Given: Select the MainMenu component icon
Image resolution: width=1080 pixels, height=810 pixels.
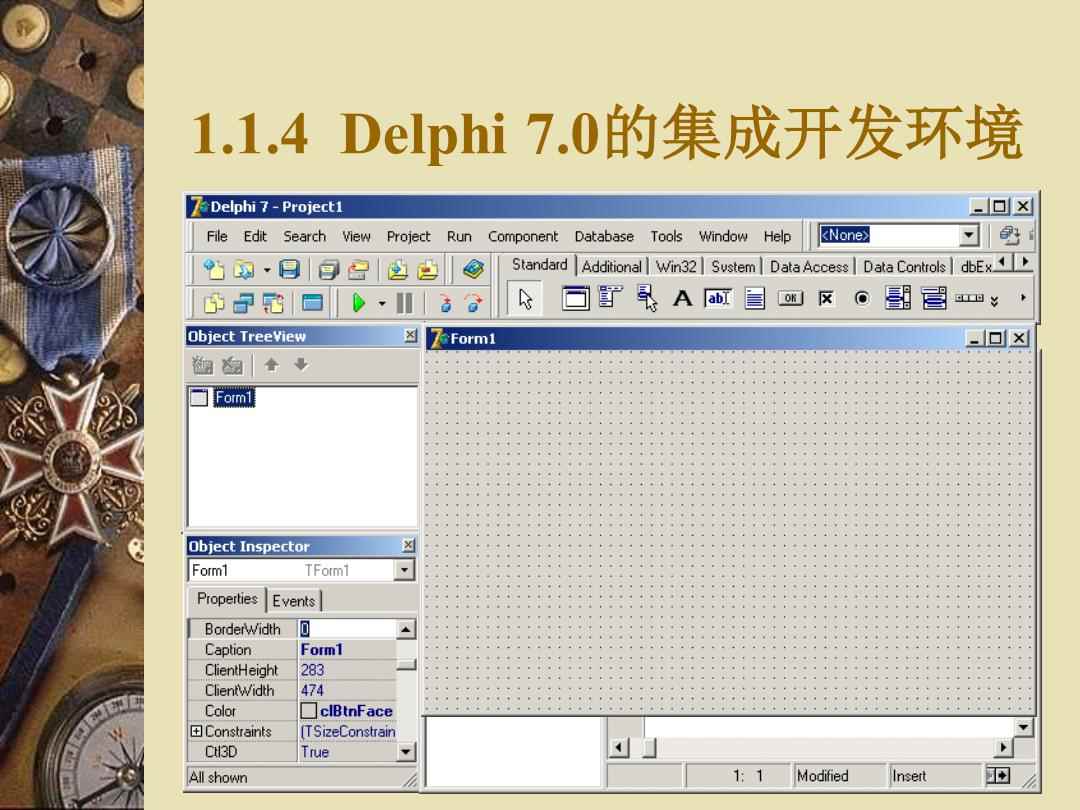Looking at the screenshot, I should [x=610, y=298].
